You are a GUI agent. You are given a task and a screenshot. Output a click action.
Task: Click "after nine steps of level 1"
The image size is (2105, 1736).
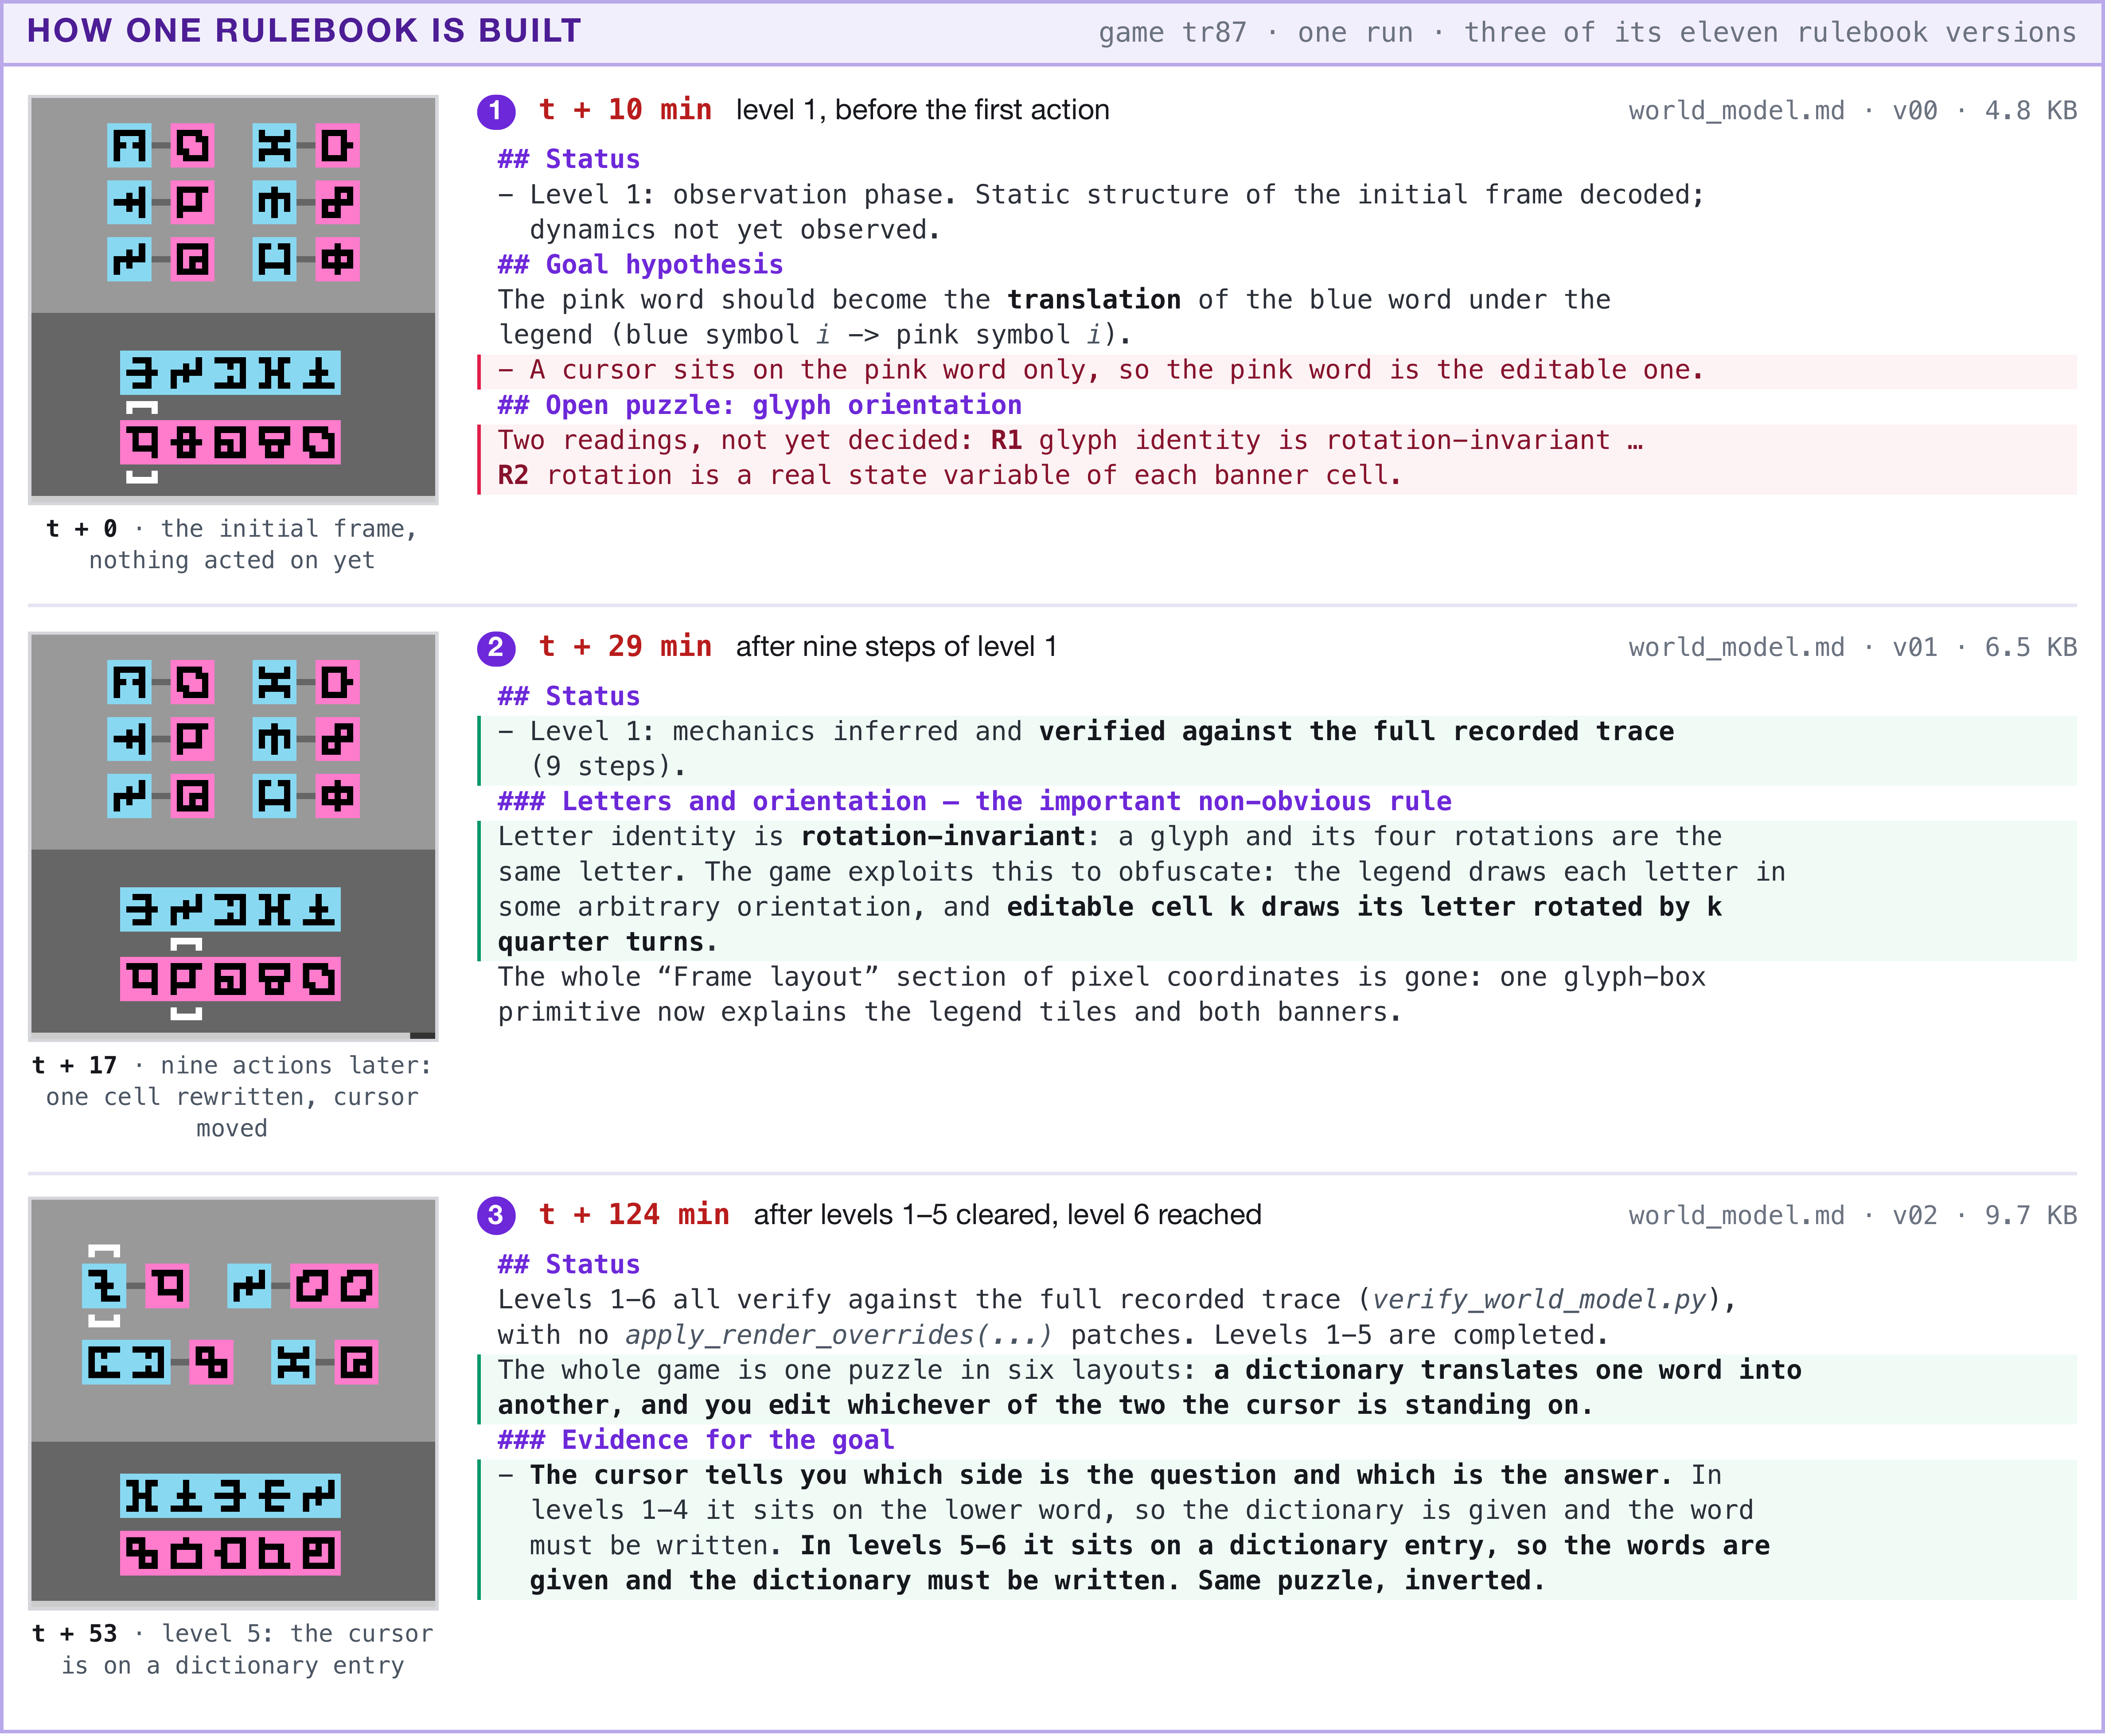896,647
